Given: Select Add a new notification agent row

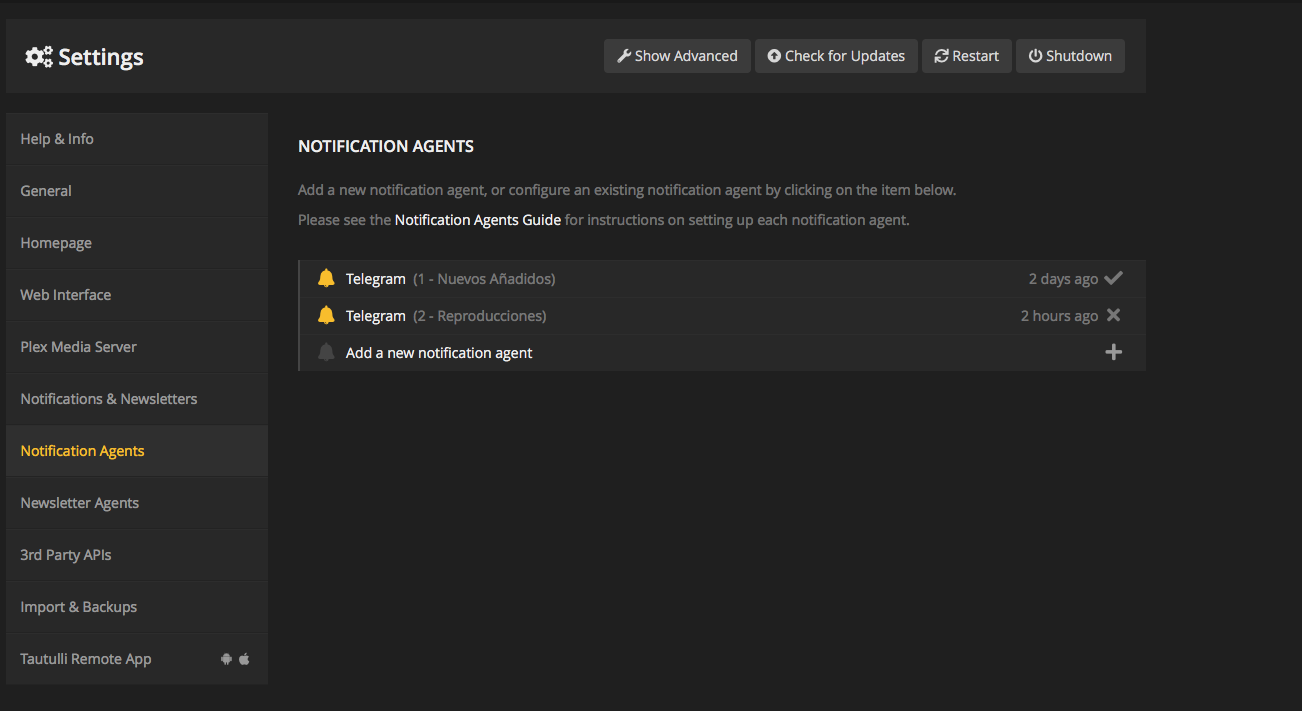Looking at the screenshot, I should (x=439, y=353).
